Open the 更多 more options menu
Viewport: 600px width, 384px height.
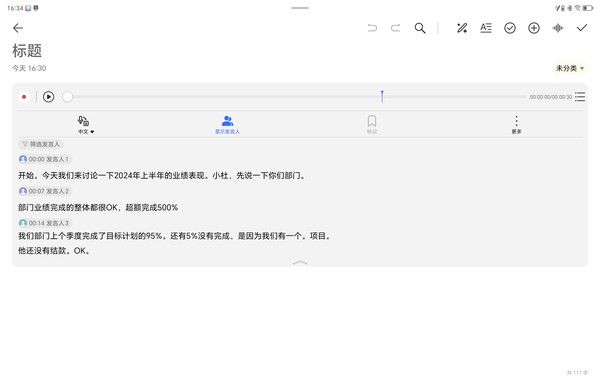point(517,125)
